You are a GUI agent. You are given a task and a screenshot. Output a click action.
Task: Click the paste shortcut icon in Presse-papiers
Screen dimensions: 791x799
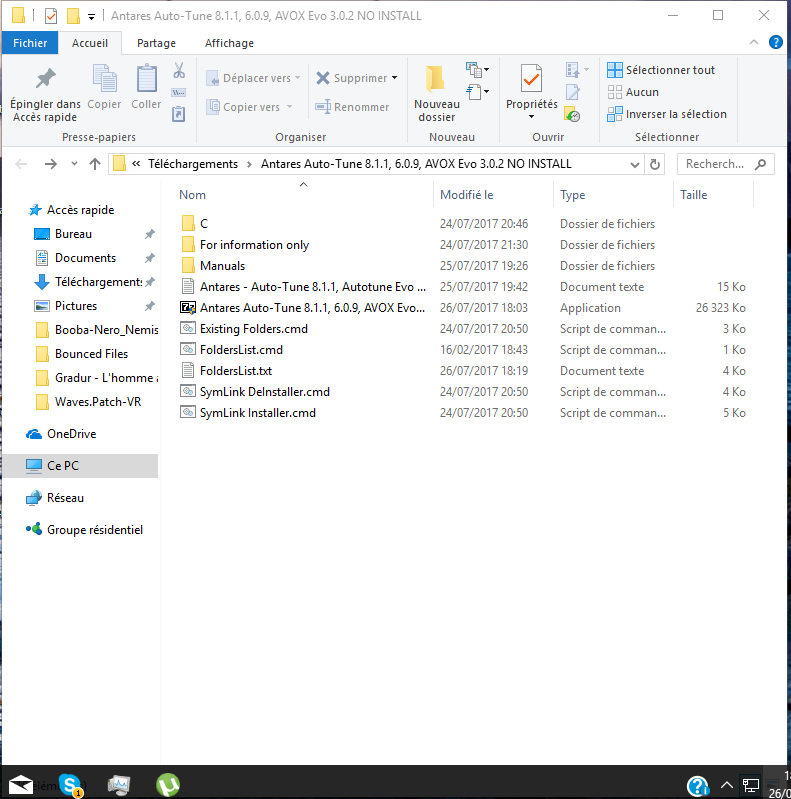[178, 114]
